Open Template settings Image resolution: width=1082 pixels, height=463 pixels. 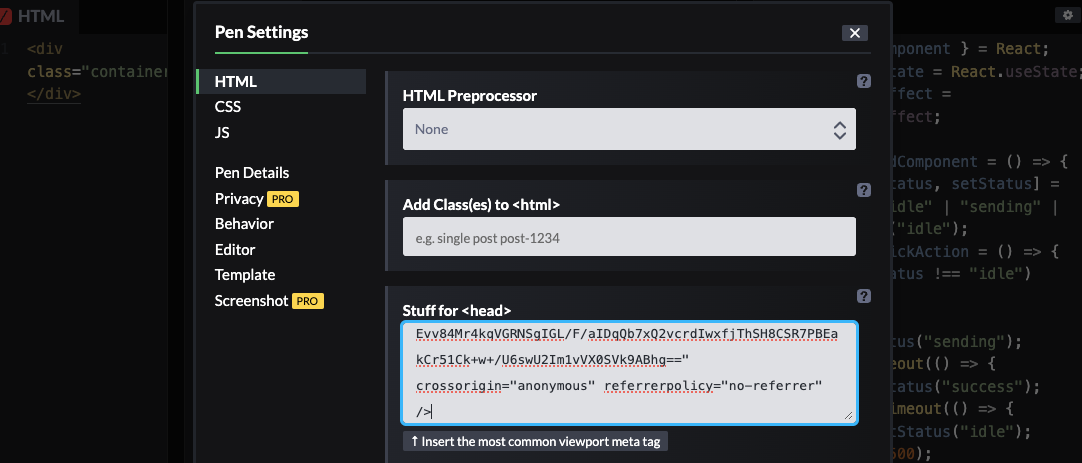click(245, 275)
